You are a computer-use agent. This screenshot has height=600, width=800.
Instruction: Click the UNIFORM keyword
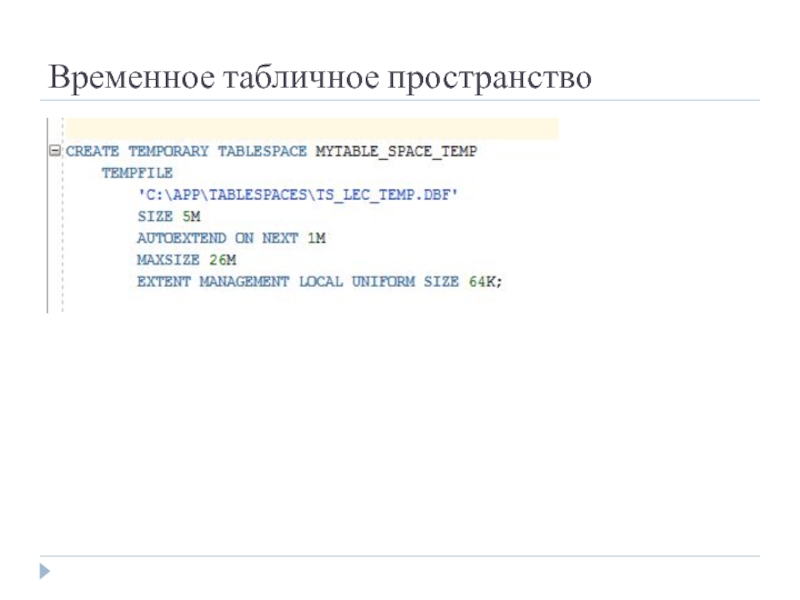[383, 282]
